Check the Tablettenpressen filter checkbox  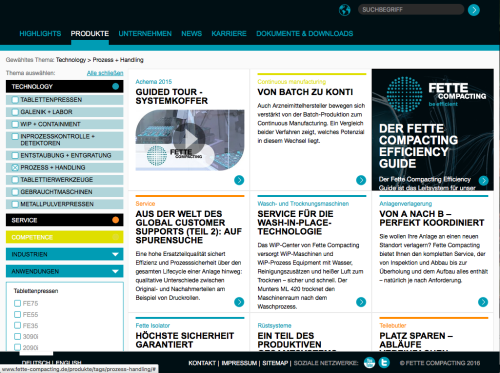(15, 100)
